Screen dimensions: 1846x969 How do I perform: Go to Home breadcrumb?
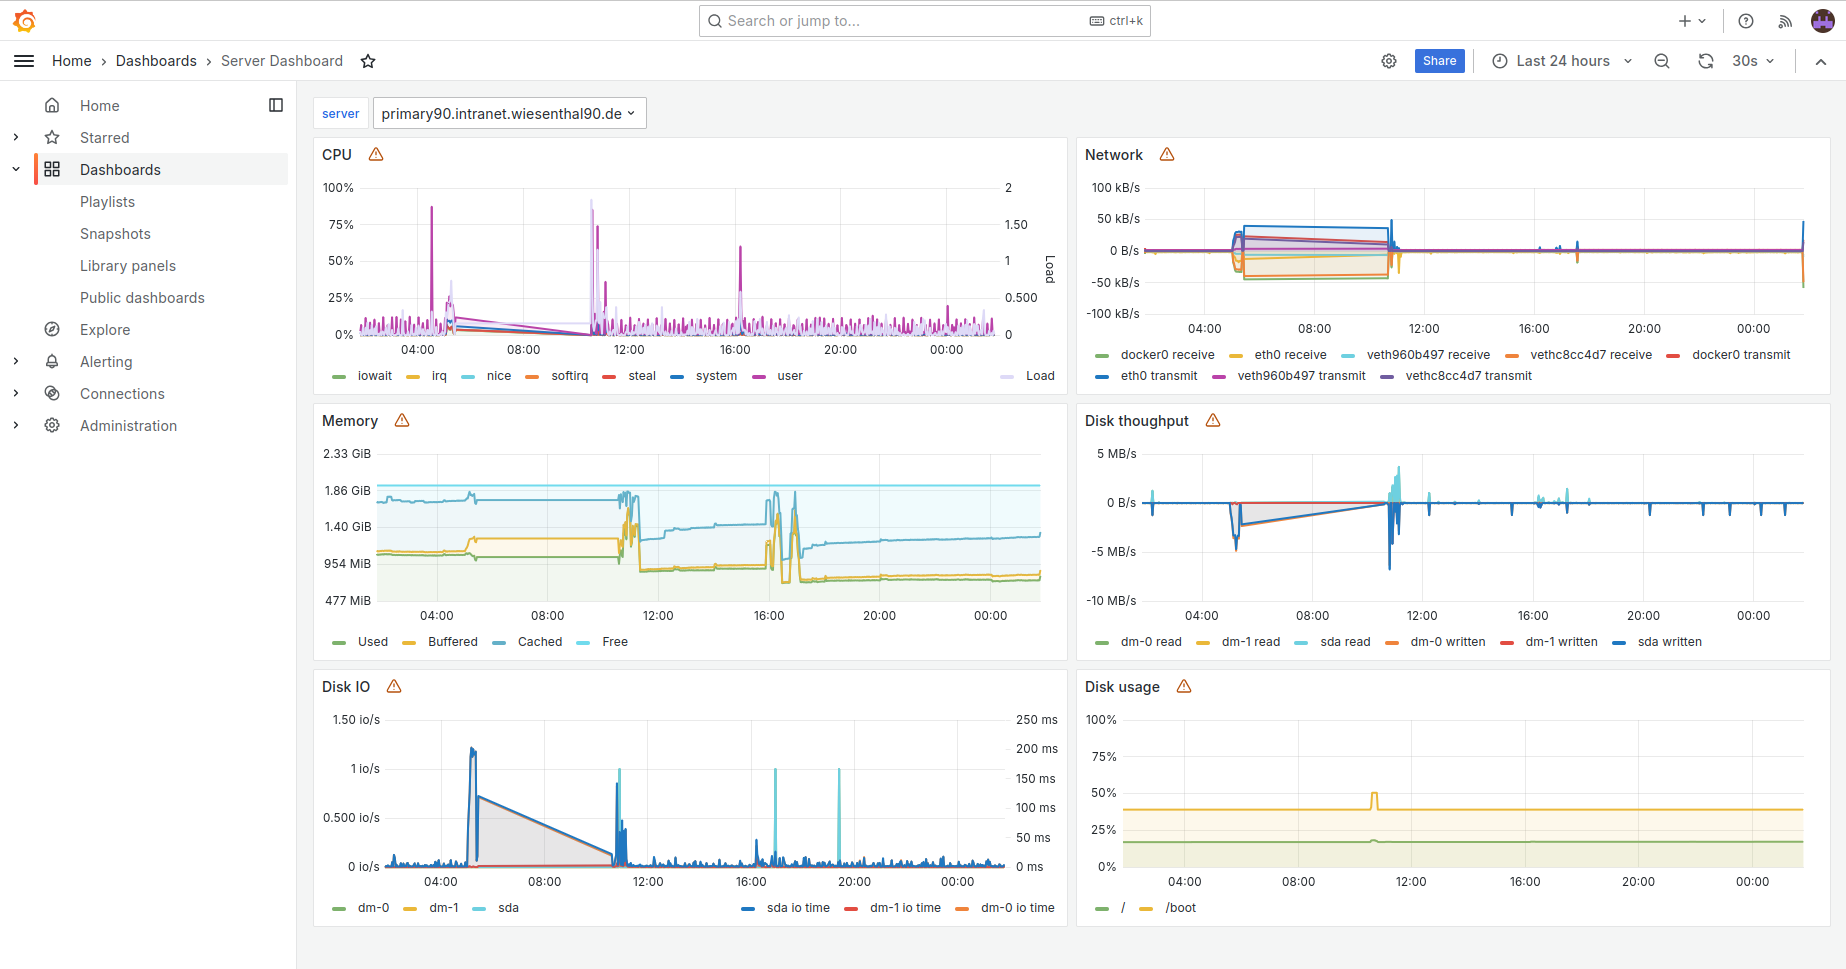point(72,61)
